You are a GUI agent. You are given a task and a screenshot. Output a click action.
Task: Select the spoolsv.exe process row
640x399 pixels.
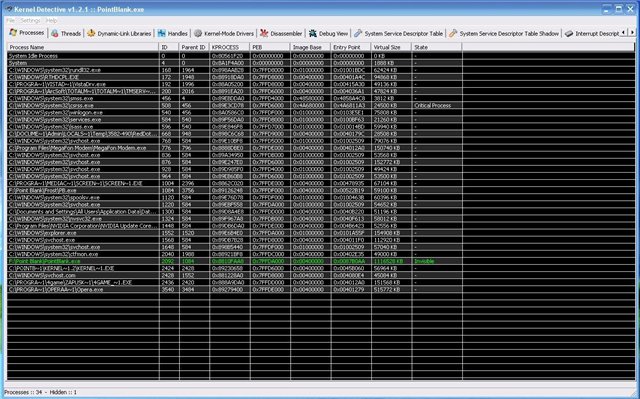pos(235,197)
